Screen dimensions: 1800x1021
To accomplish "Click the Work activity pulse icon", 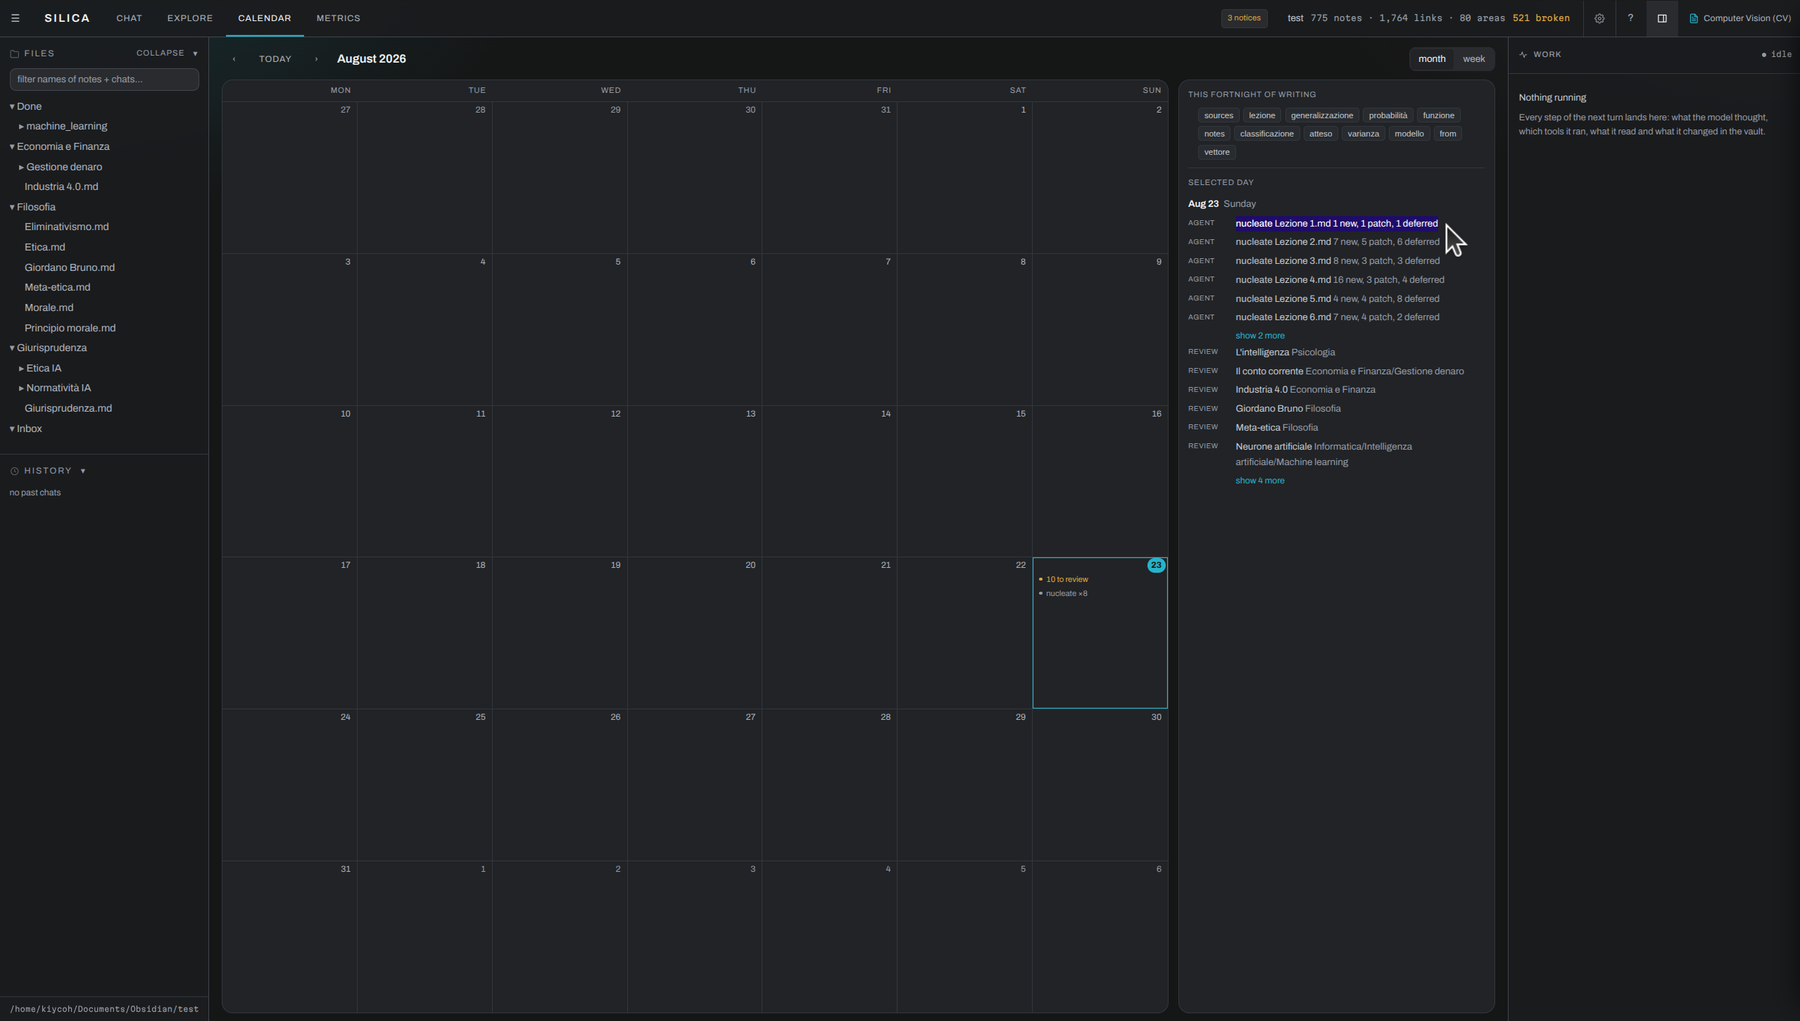I will [1523, 55].
